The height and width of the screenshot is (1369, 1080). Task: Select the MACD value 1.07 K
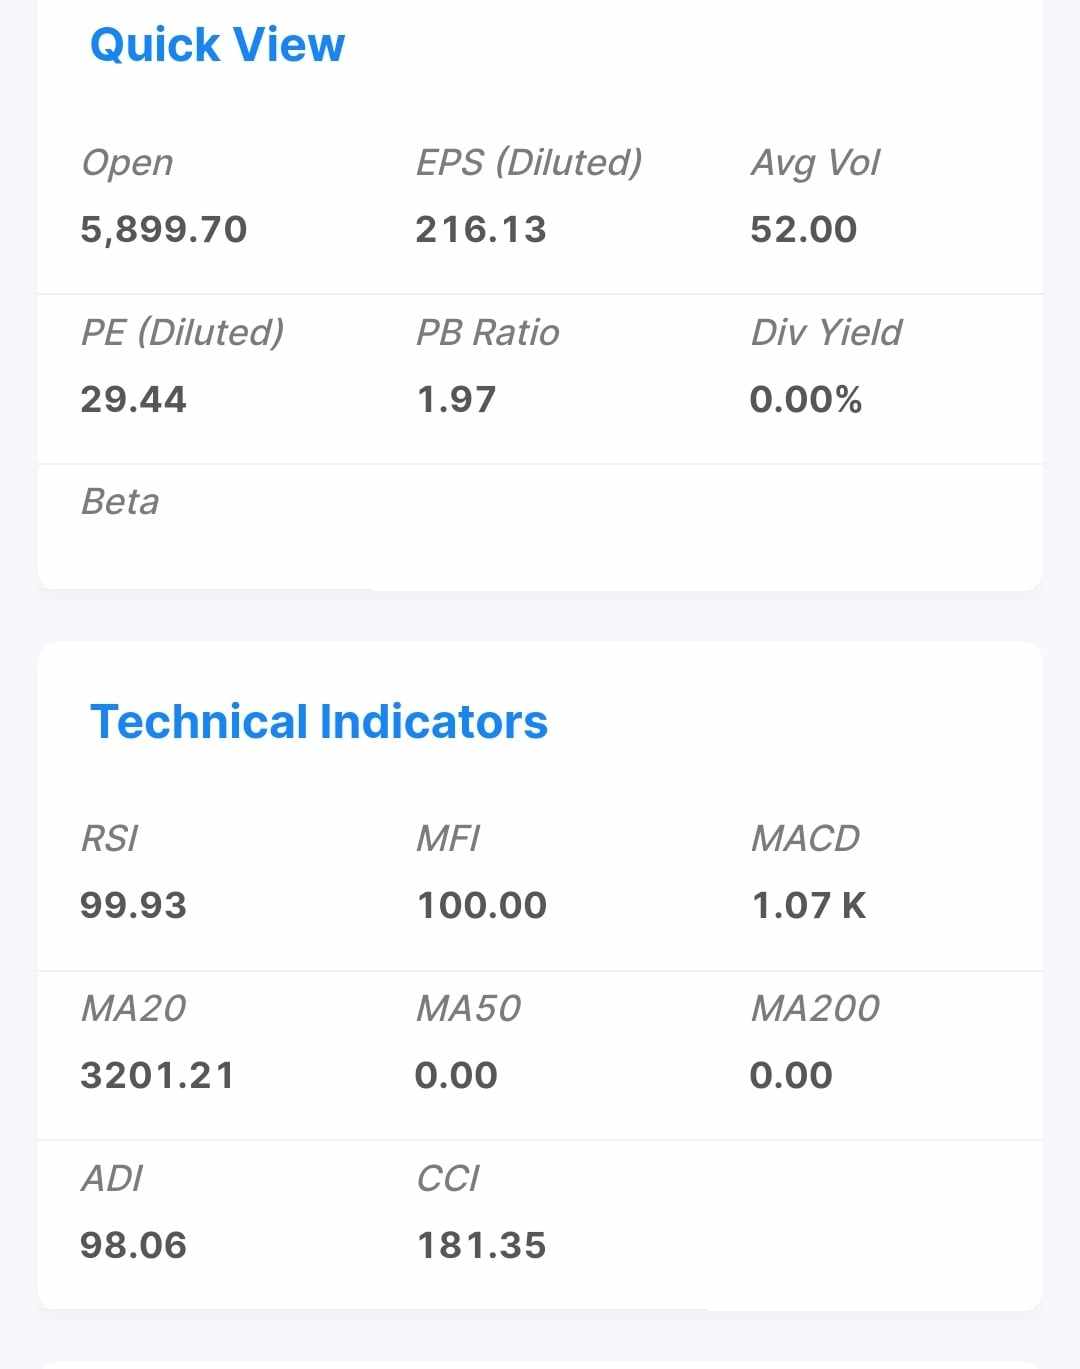point(809,906)
